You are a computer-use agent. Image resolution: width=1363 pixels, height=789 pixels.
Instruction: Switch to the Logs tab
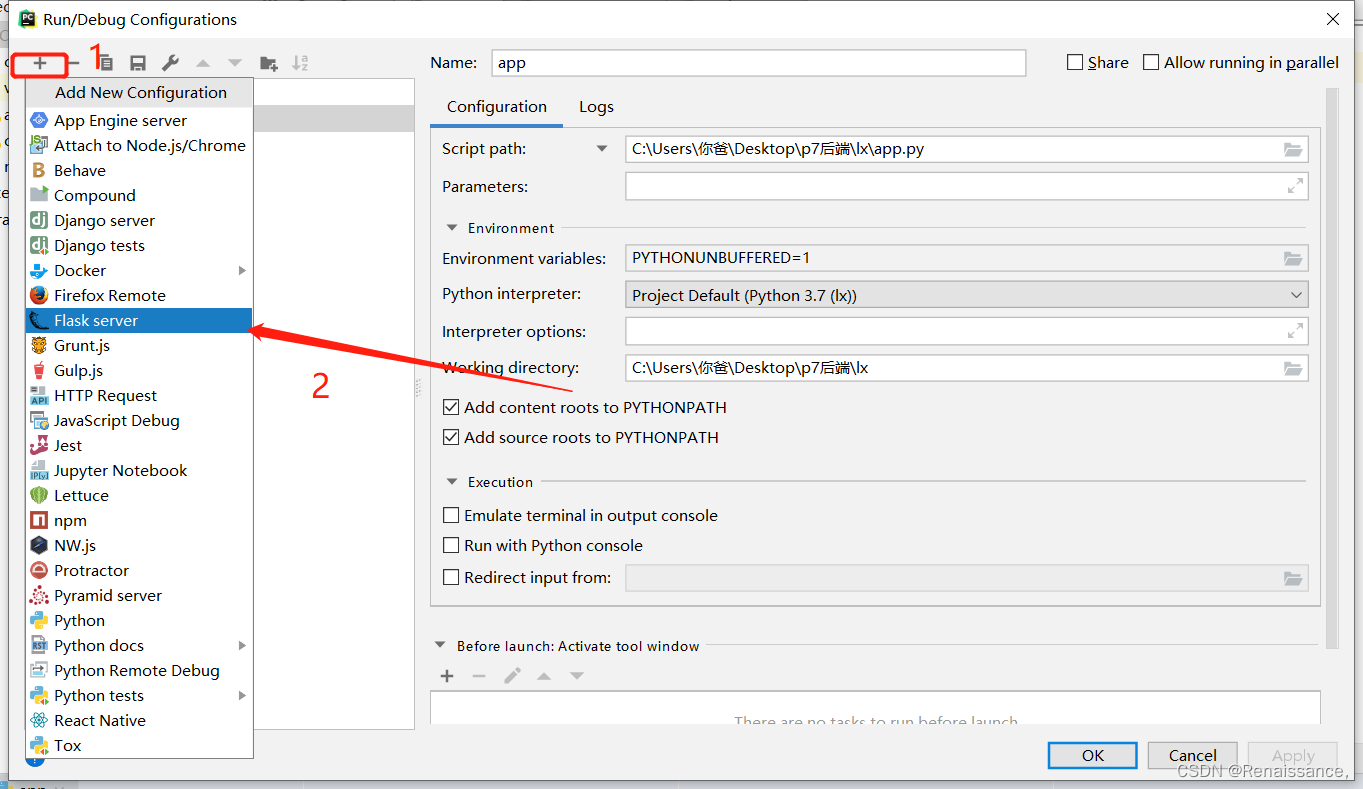click(596, 107)
